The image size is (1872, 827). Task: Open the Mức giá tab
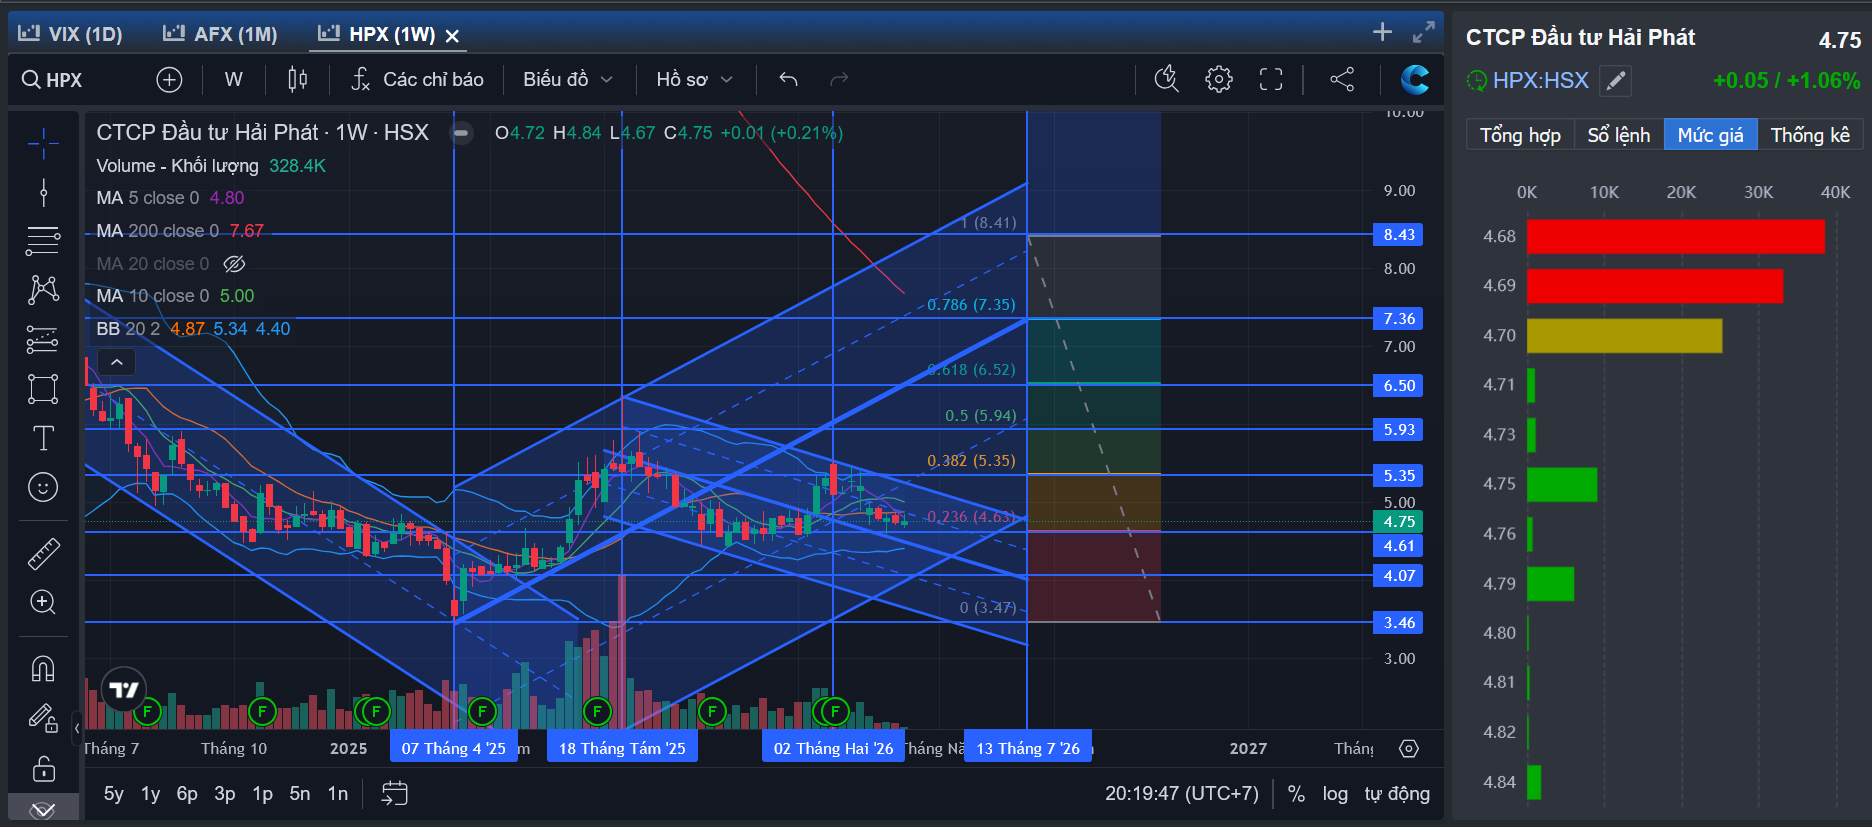[1710, 135]
